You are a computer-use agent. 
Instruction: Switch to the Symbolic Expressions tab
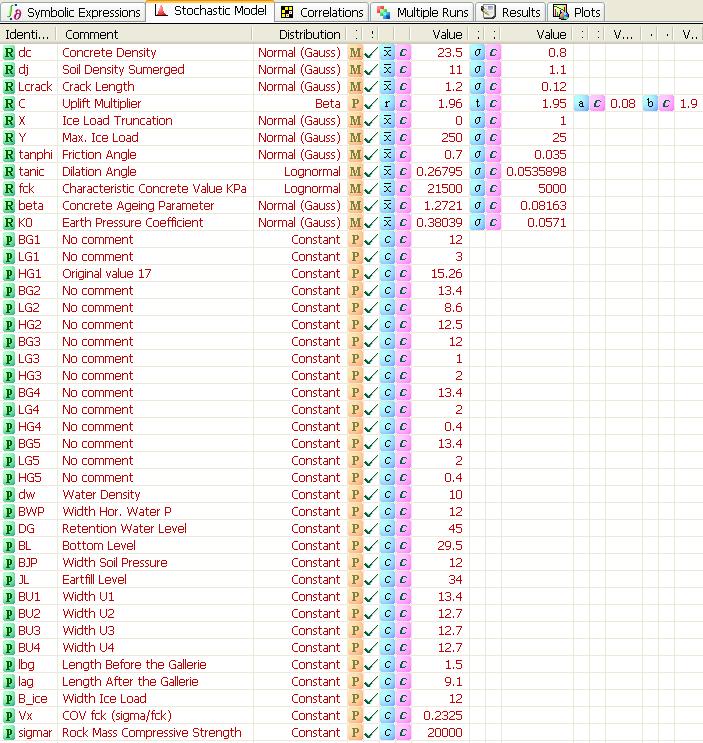pyautogui.click(x=73, y=12)
